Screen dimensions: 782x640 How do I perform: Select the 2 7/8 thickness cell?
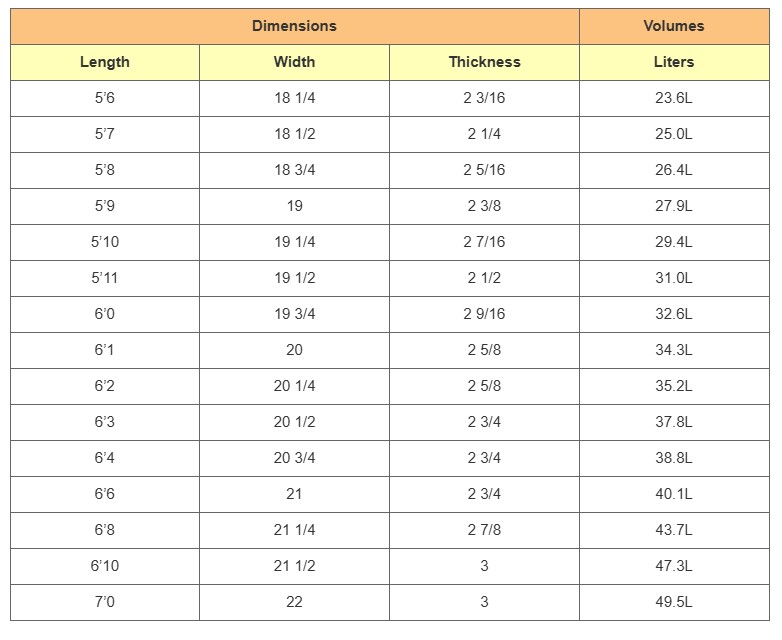coord(484,530)
